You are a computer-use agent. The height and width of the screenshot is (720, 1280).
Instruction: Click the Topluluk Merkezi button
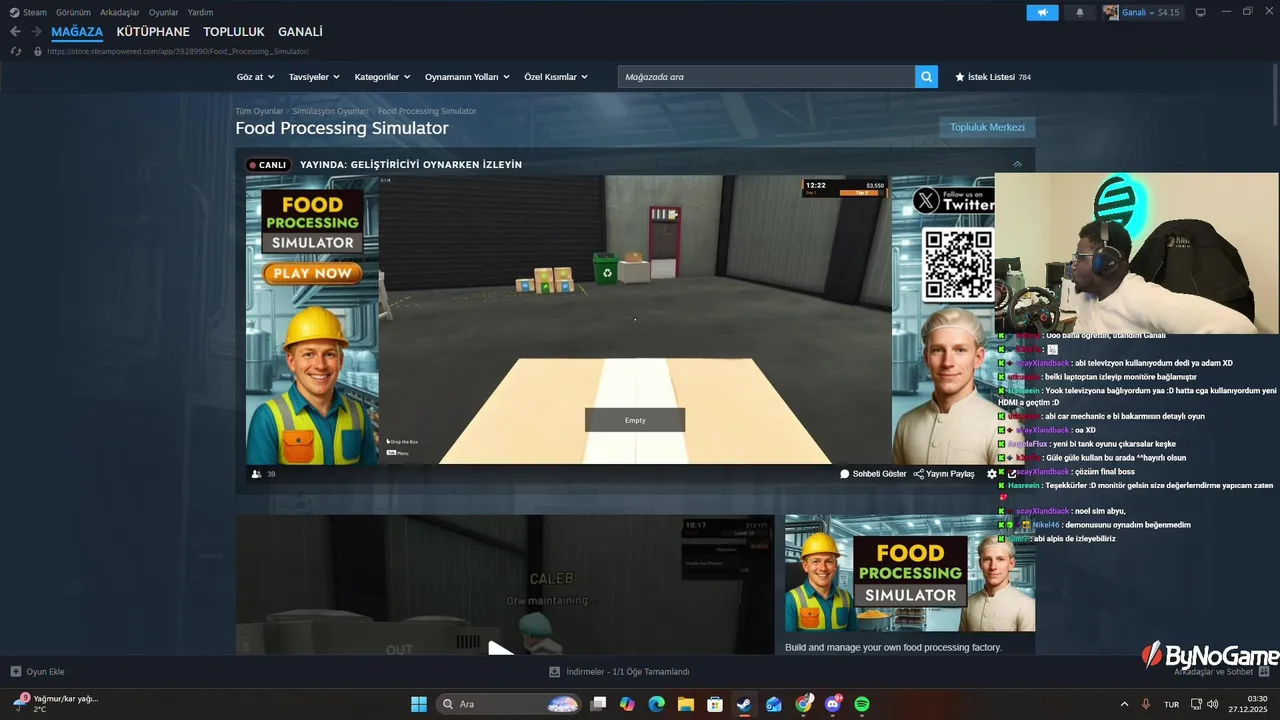tap(987, 127)
